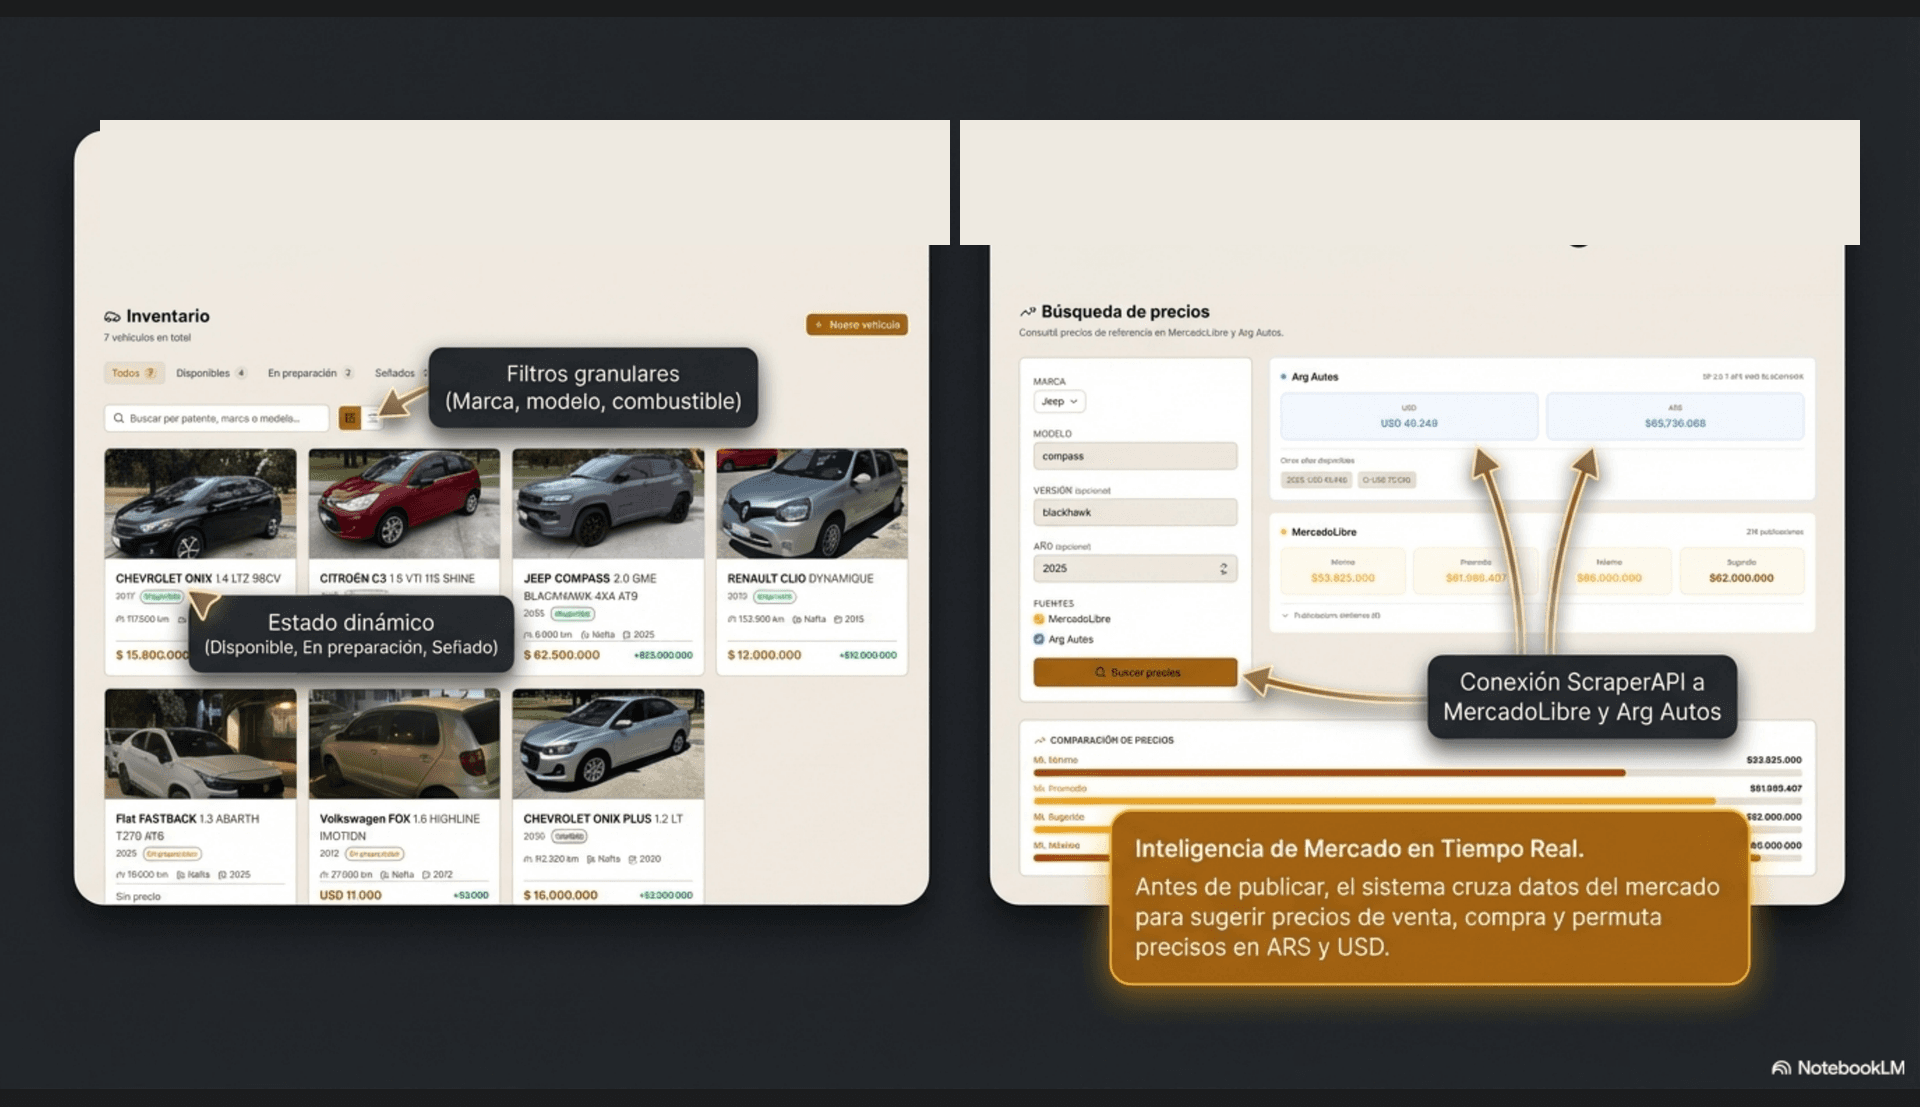
Task: Click the mileage icon on Jeep Compass card
Action: (528, 635)
